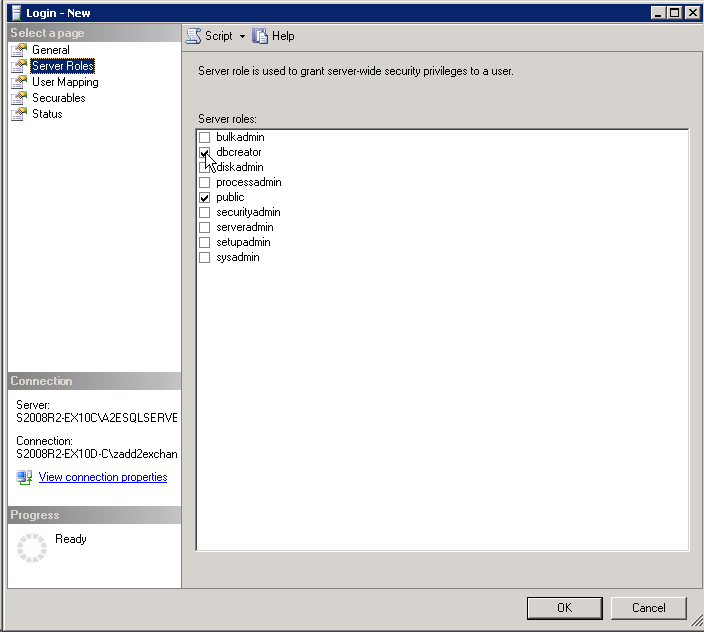Check the processadmin role checkbox
Image resolution: width=704 pixels, height=632 pixels.
click(205, 183)
